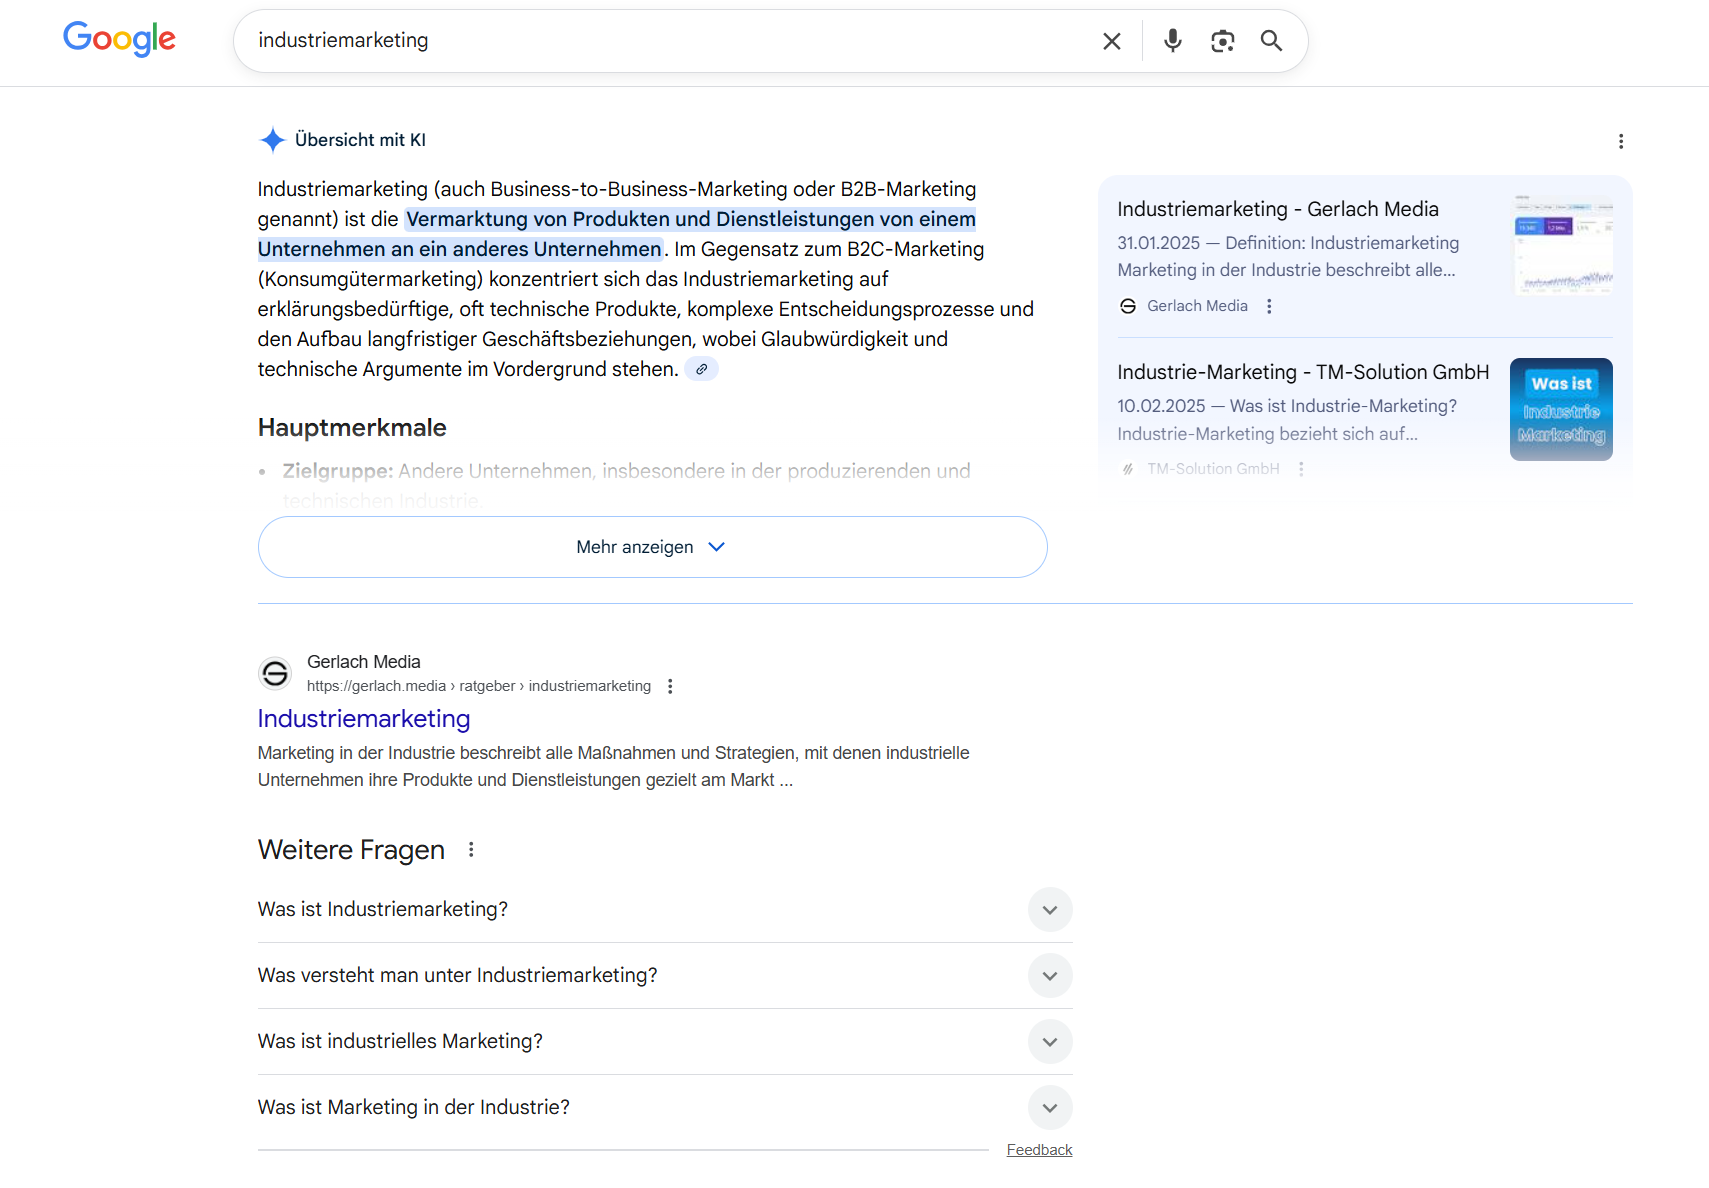Open three-dot menu next to gerlach.media URL

coord(670,686)
